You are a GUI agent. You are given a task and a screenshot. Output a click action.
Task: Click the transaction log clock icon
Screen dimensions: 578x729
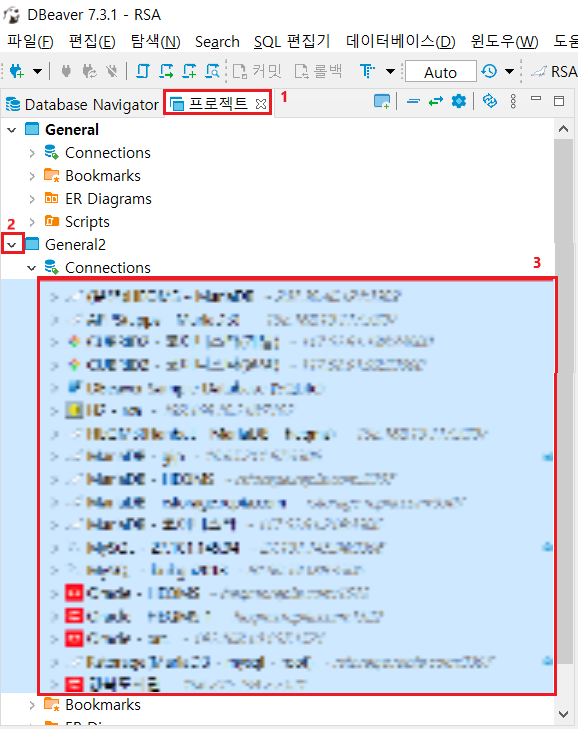(489, 71)
